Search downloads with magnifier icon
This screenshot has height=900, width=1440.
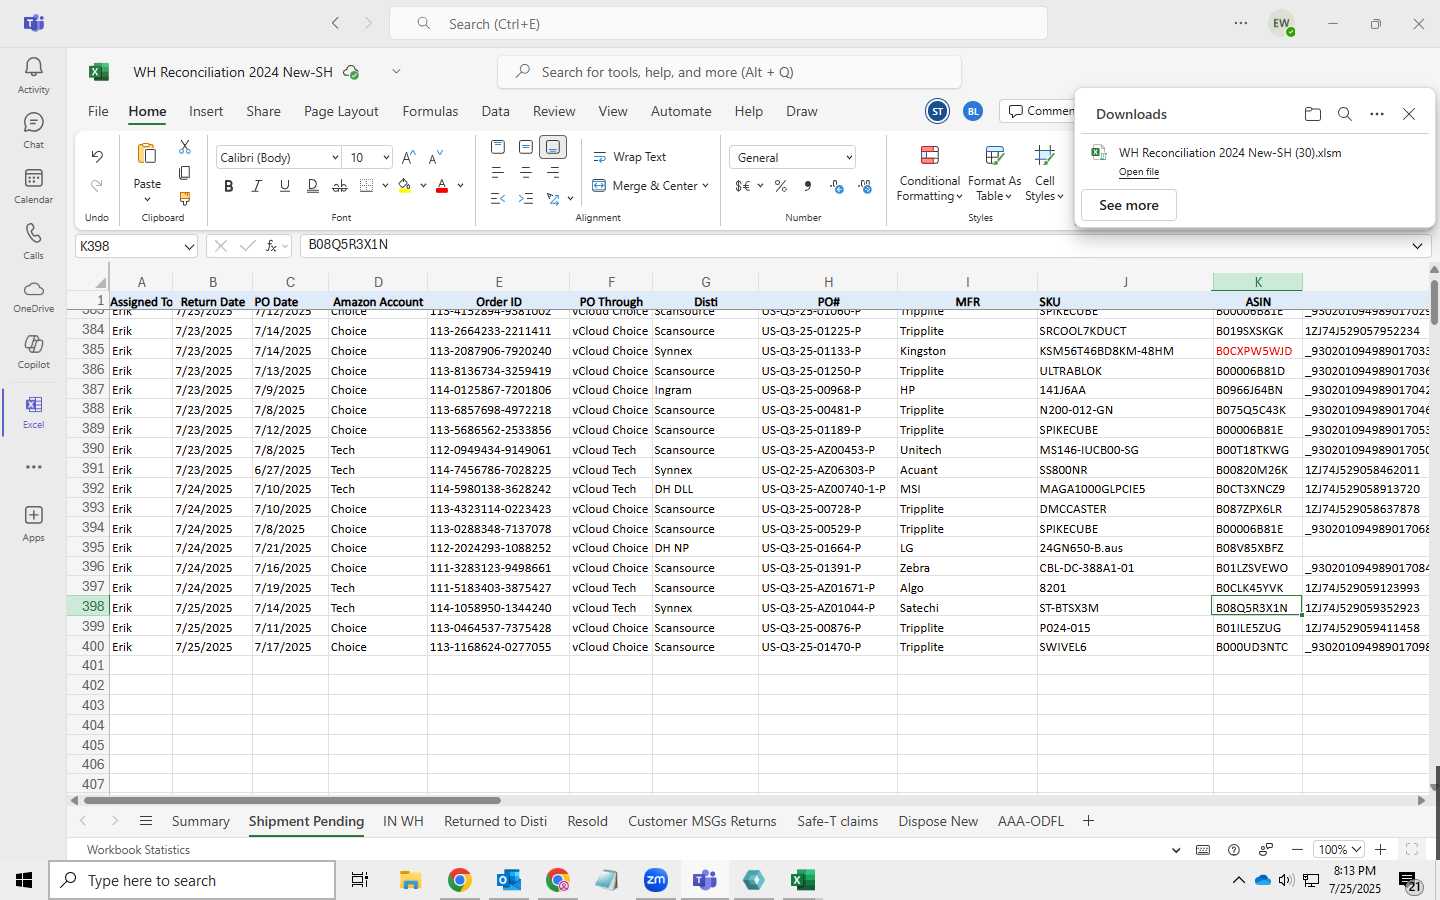(x=1345, y=114)
